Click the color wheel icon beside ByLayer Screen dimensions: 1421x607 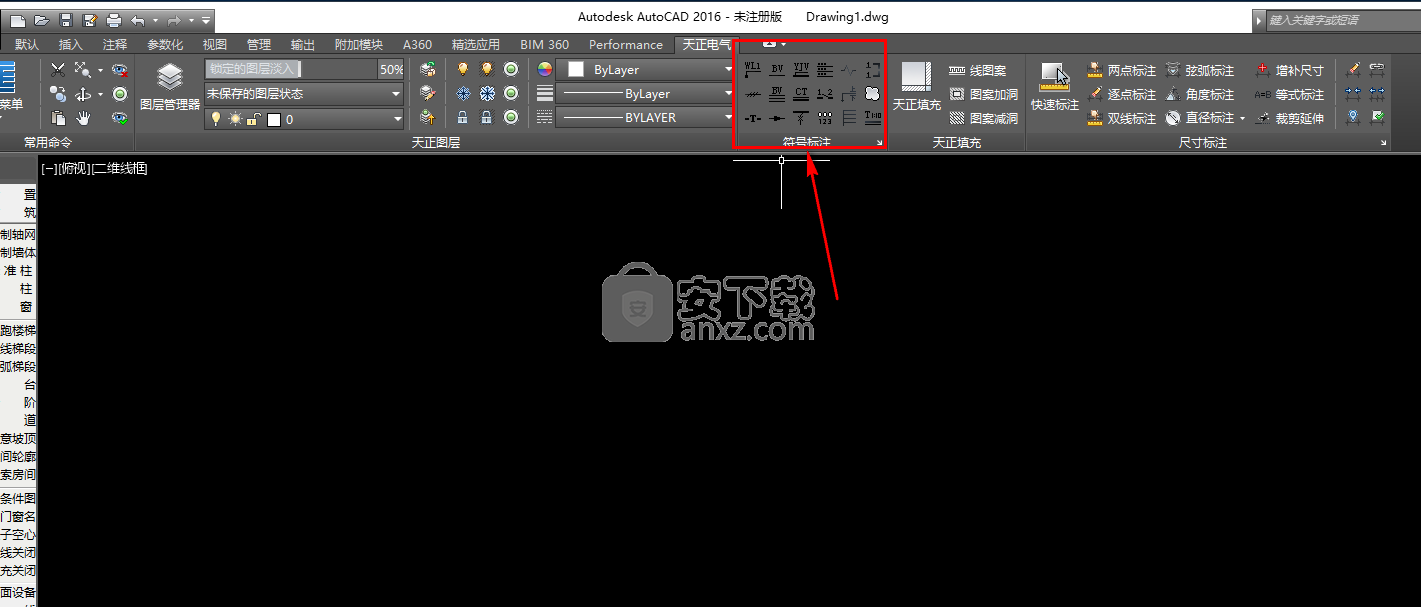(x=545, y=70)
